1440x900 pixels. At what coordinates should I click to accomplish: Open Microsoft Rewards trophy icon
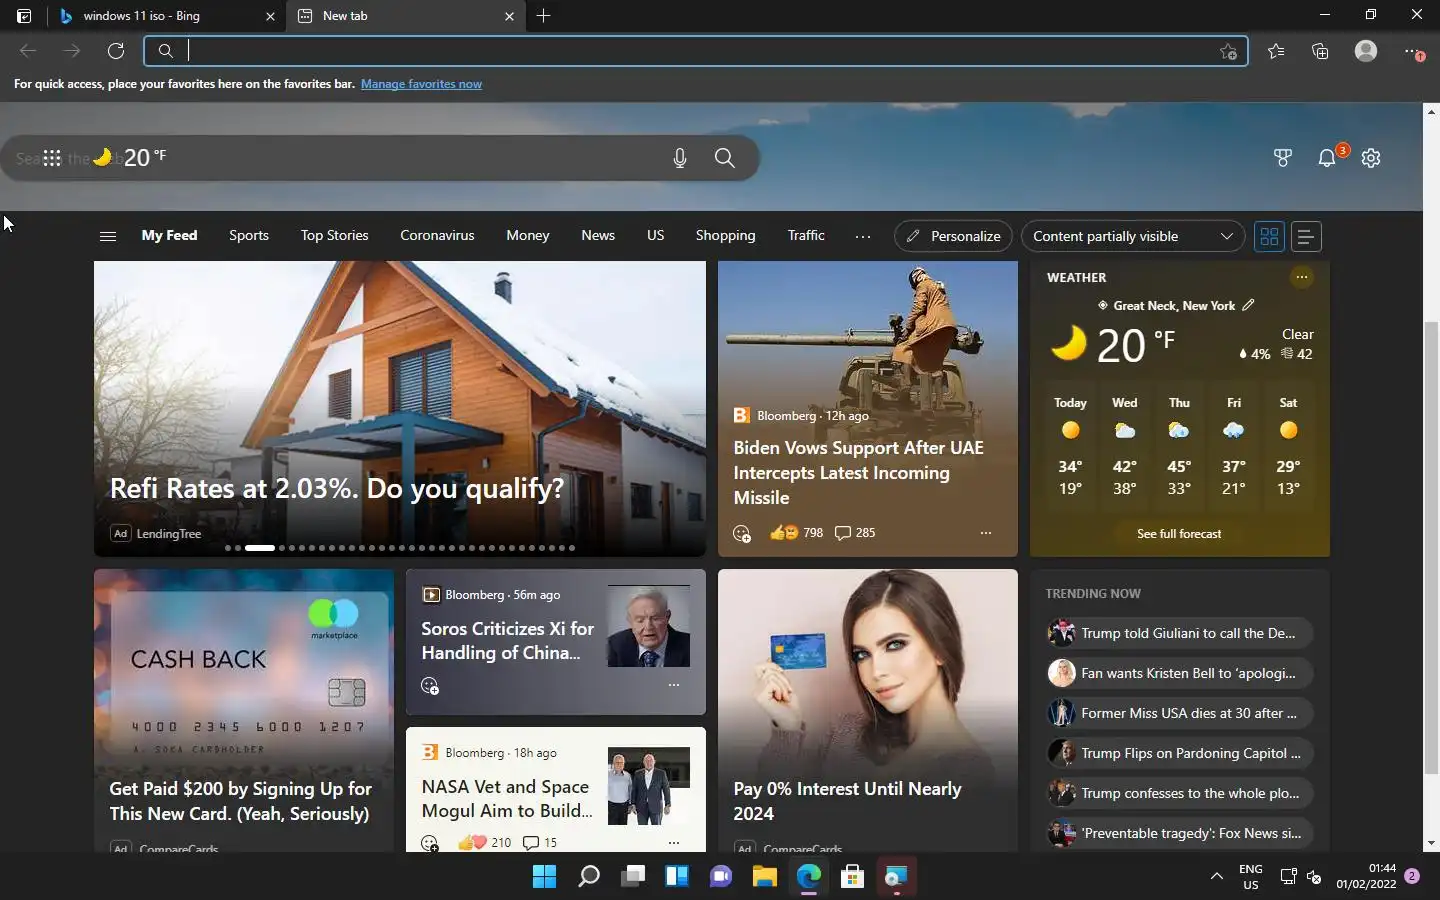coord(1283,158)
